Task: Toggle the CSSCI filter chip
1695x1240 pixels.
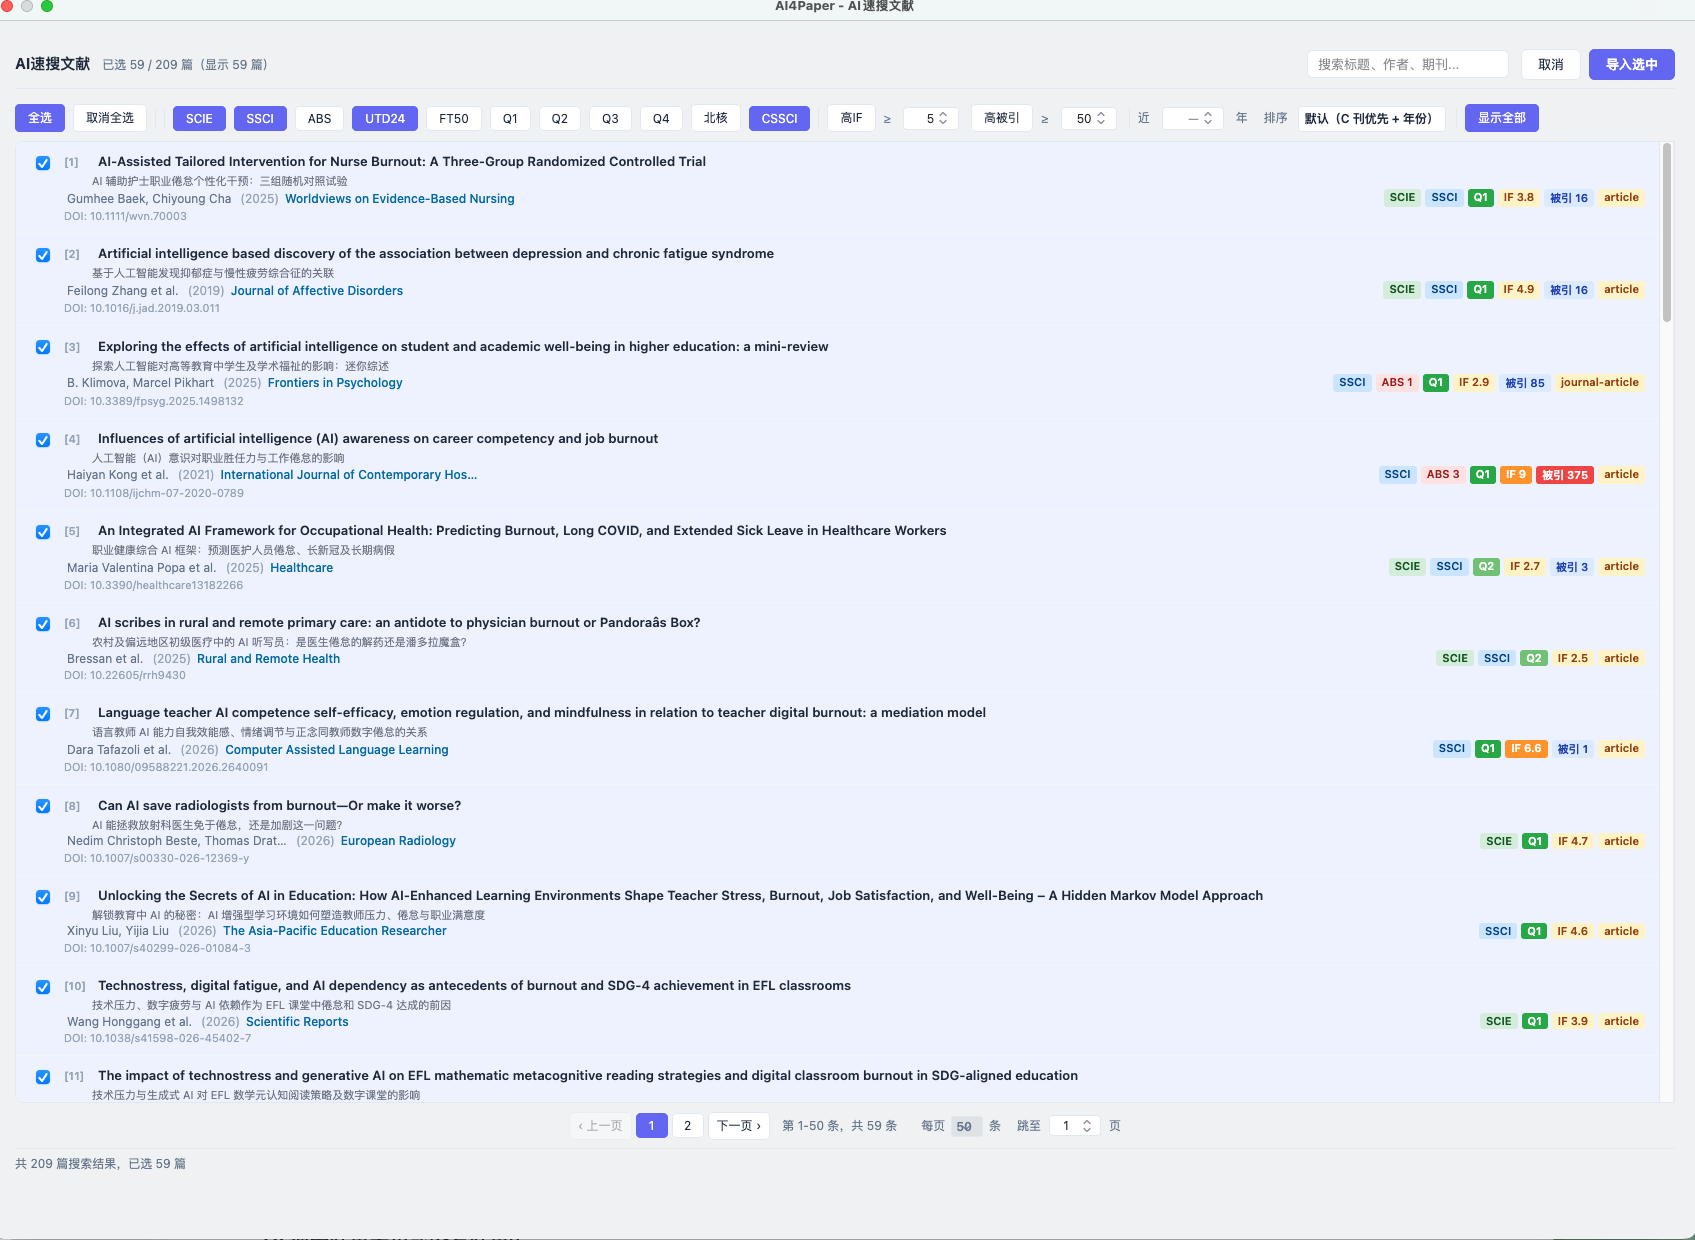Action: pos(779,118)
